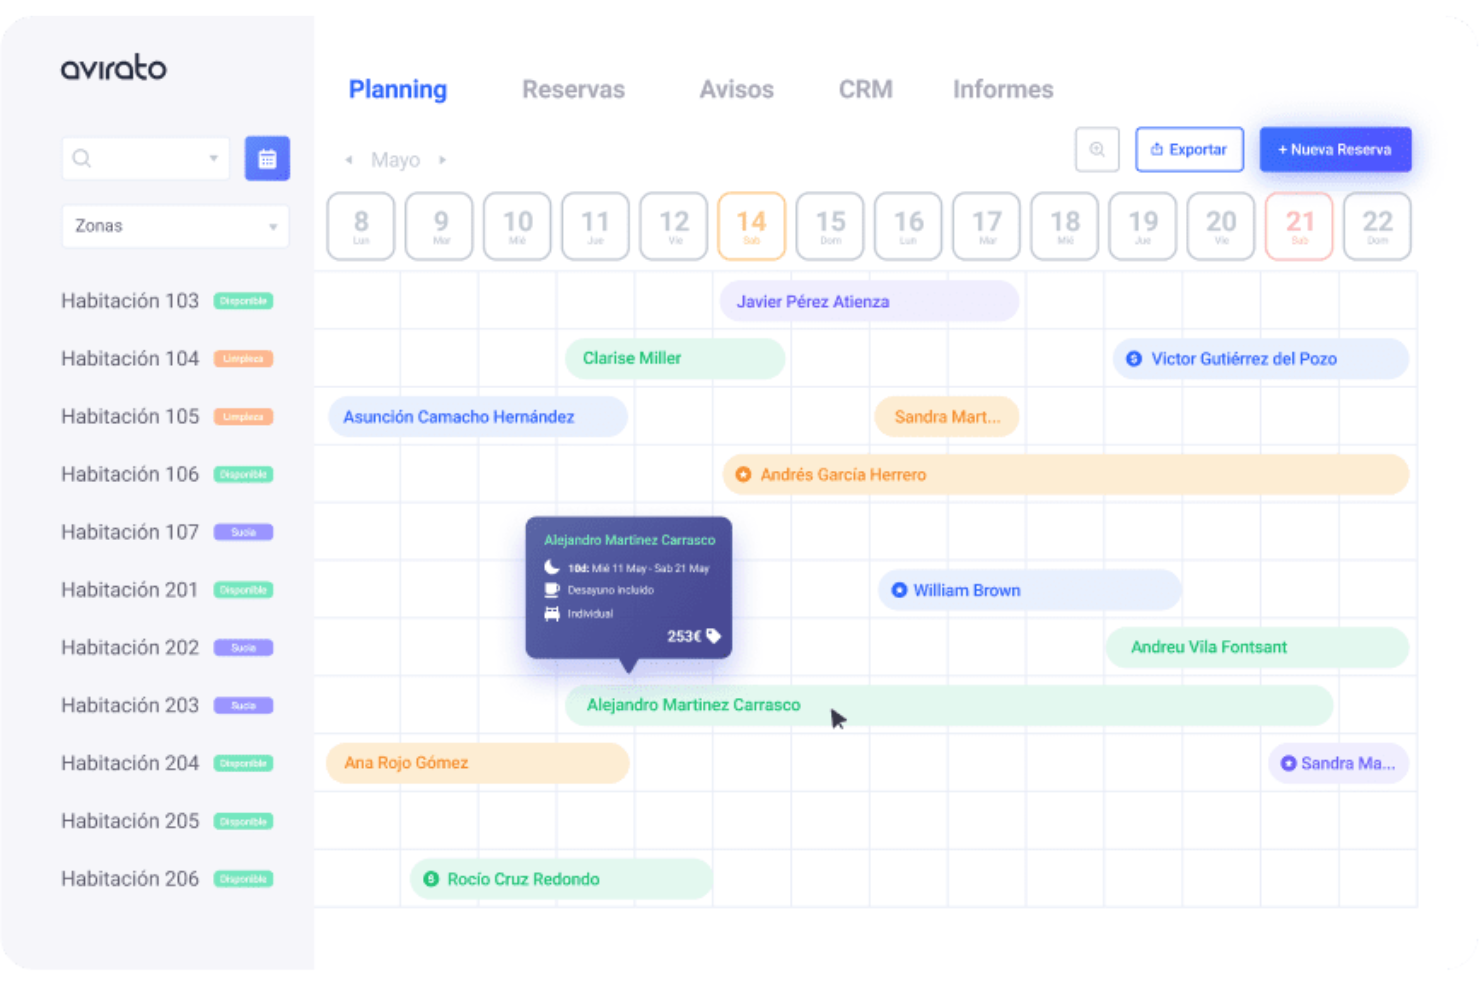This screenshot has height=987, width=1480.
Task: Select day 14 highlighted in orange
Action: tap(751, 226)
